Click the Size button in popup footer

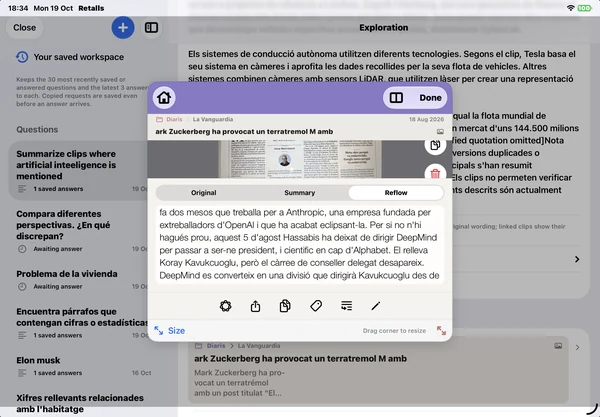click(x=170, y=331)
